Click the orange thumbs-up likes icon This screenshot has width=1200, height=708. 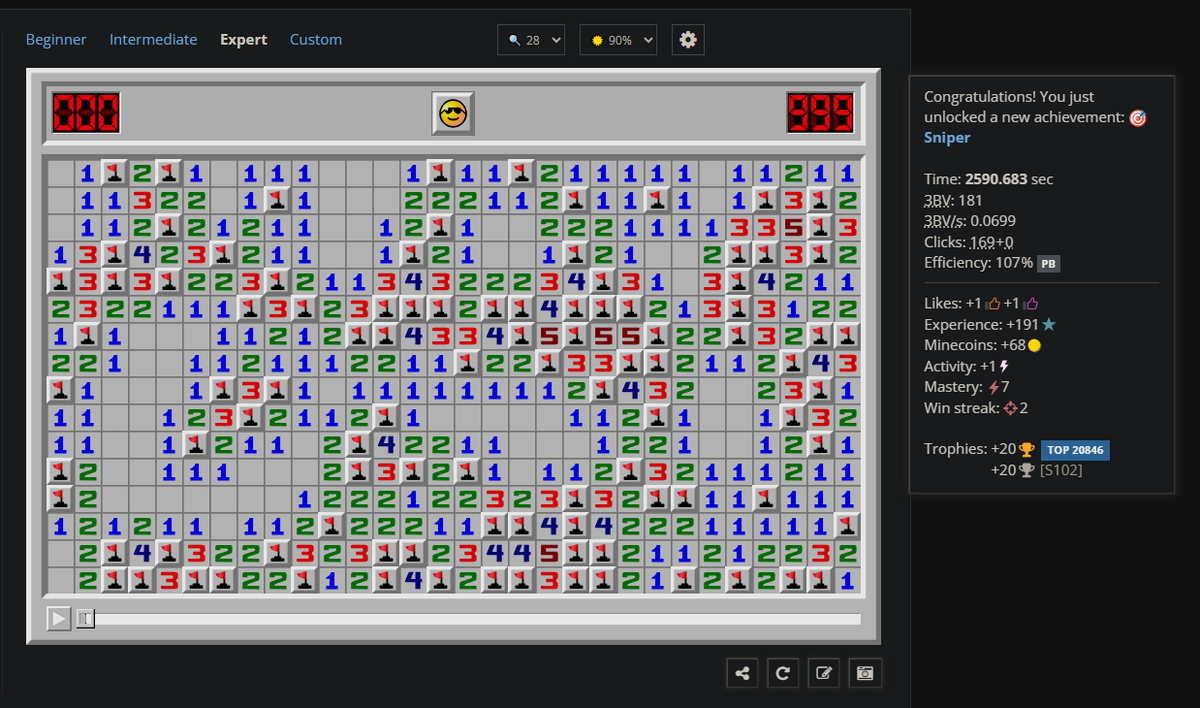pyautogui.click(x=993, y=303)
